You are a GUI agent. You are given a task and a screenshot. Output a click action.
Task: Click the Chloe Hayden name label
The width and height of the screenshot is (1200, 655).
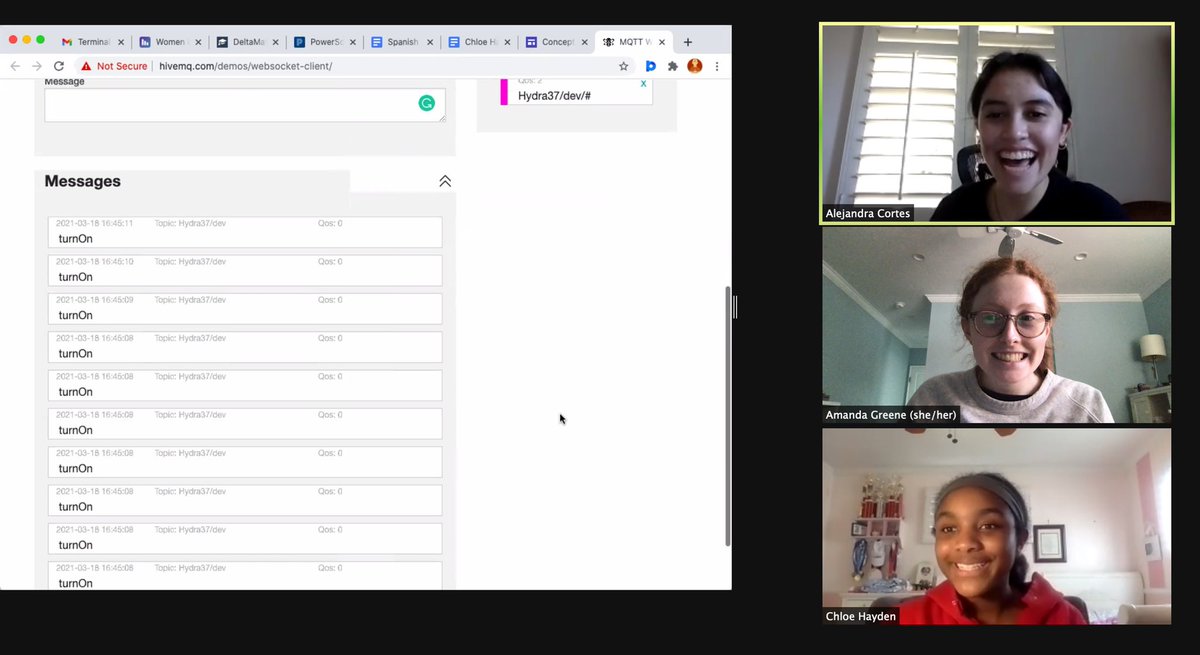click(x=860, y=616)
